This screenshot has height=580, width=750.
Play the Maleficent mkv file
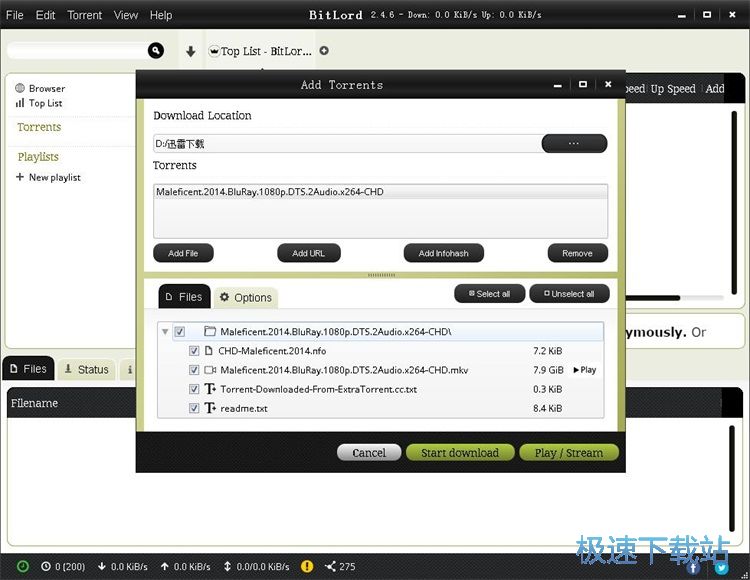(584, 370)
